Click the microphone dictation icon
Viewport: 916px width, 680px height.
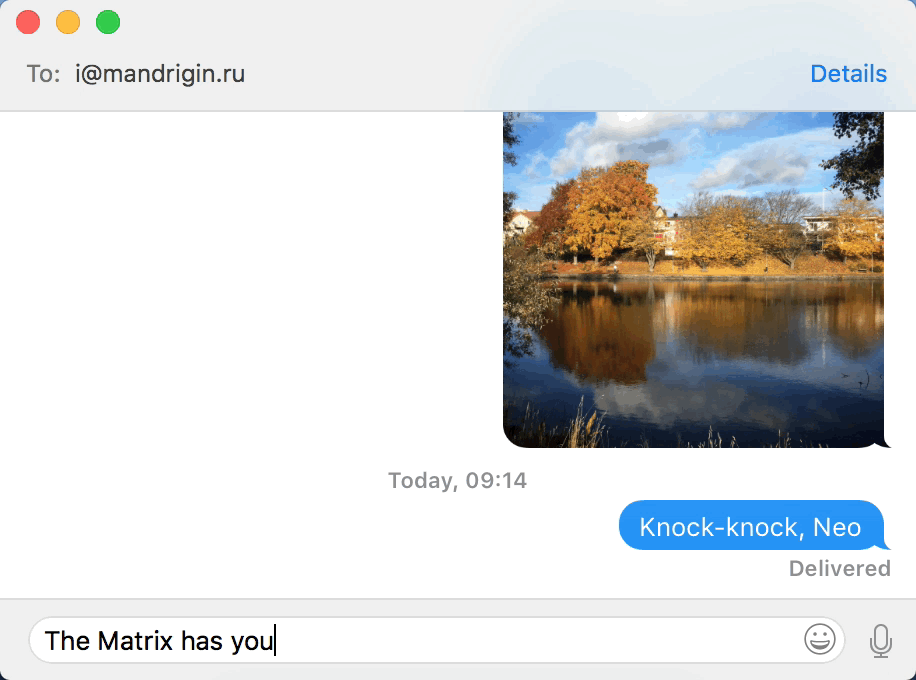pyautogui.click(x=880, y=641)
